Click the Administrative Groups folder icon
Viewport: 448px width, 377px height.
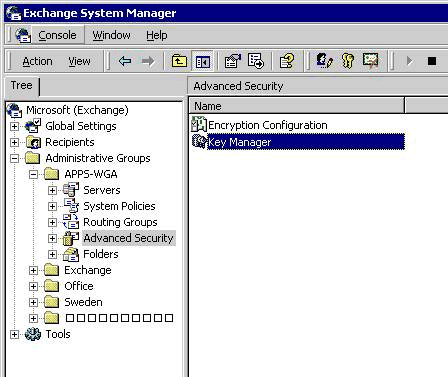pyautogui.click(x=33, y=158)
